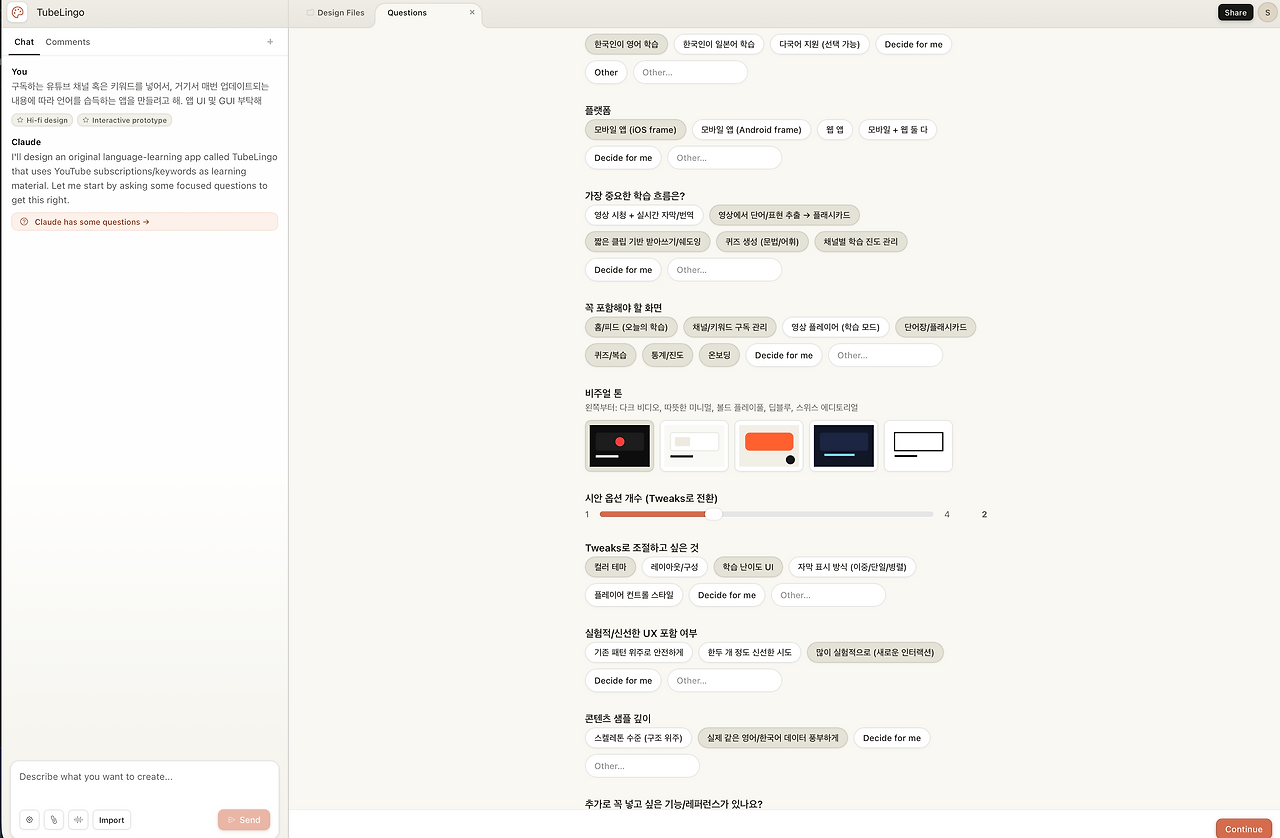Attach a file with the paperclip icon
The height and width of the screenshot is (838, 1280).
54,820
